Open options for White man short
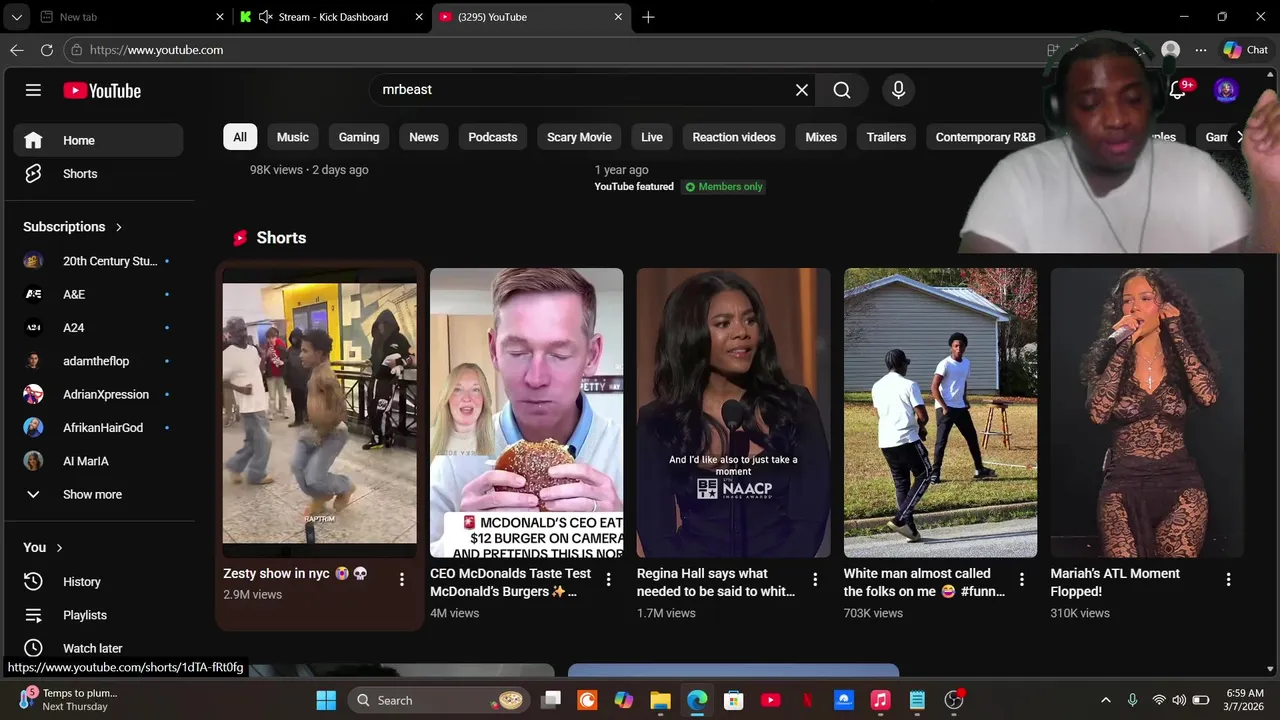 [x=1022, y=580]
